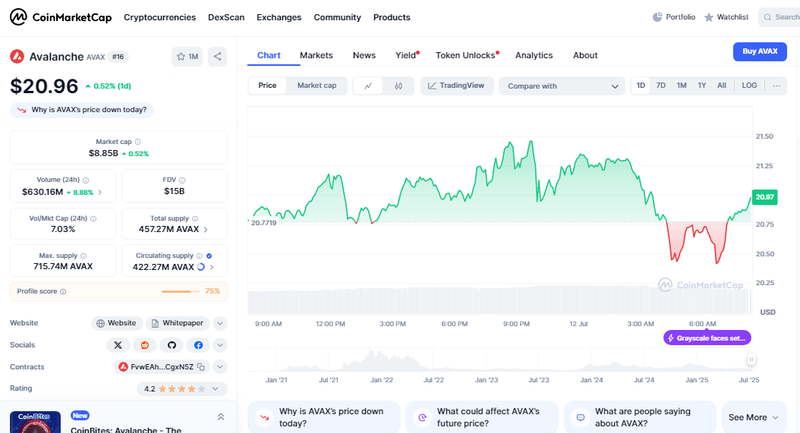This screenshot has height=433, width=800.
Task: Click the chart timeline range slider handle
Action: 751,359
